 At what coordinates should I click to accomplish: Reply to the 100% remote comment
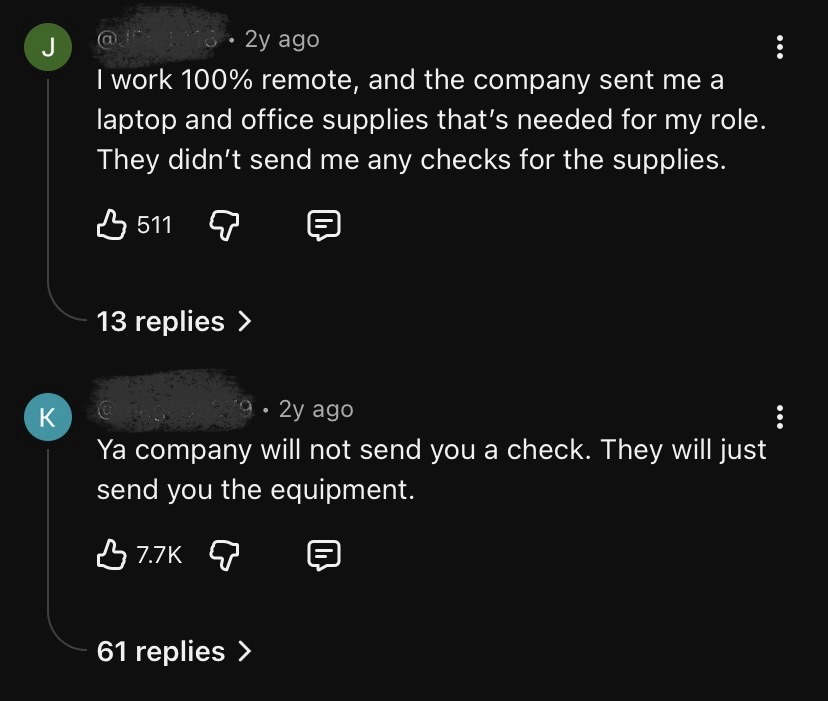click(x=321, y=226)
